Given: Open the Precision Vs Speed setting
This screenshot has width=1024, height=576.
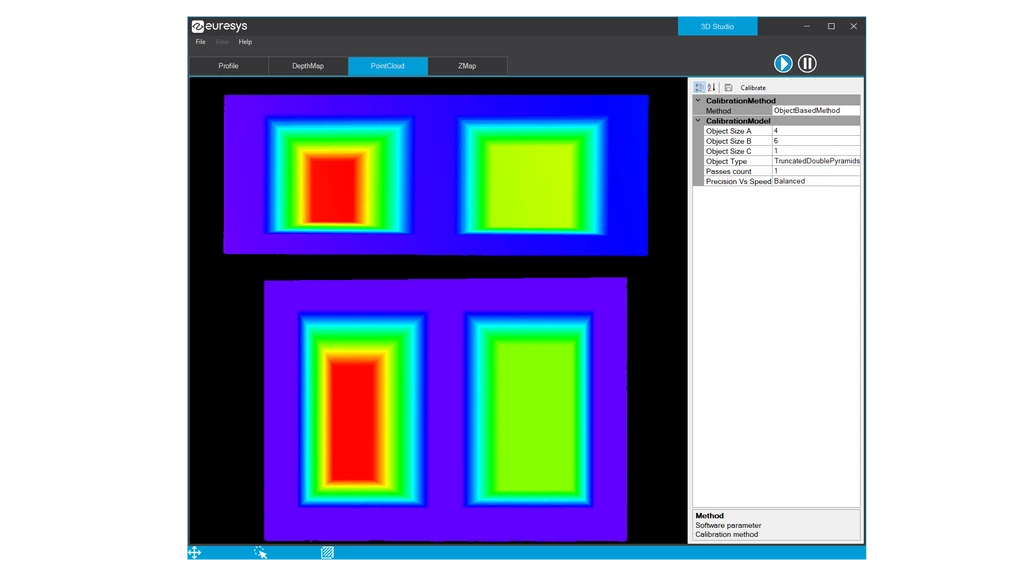Looking at the screenshot, I should [815, 181].
